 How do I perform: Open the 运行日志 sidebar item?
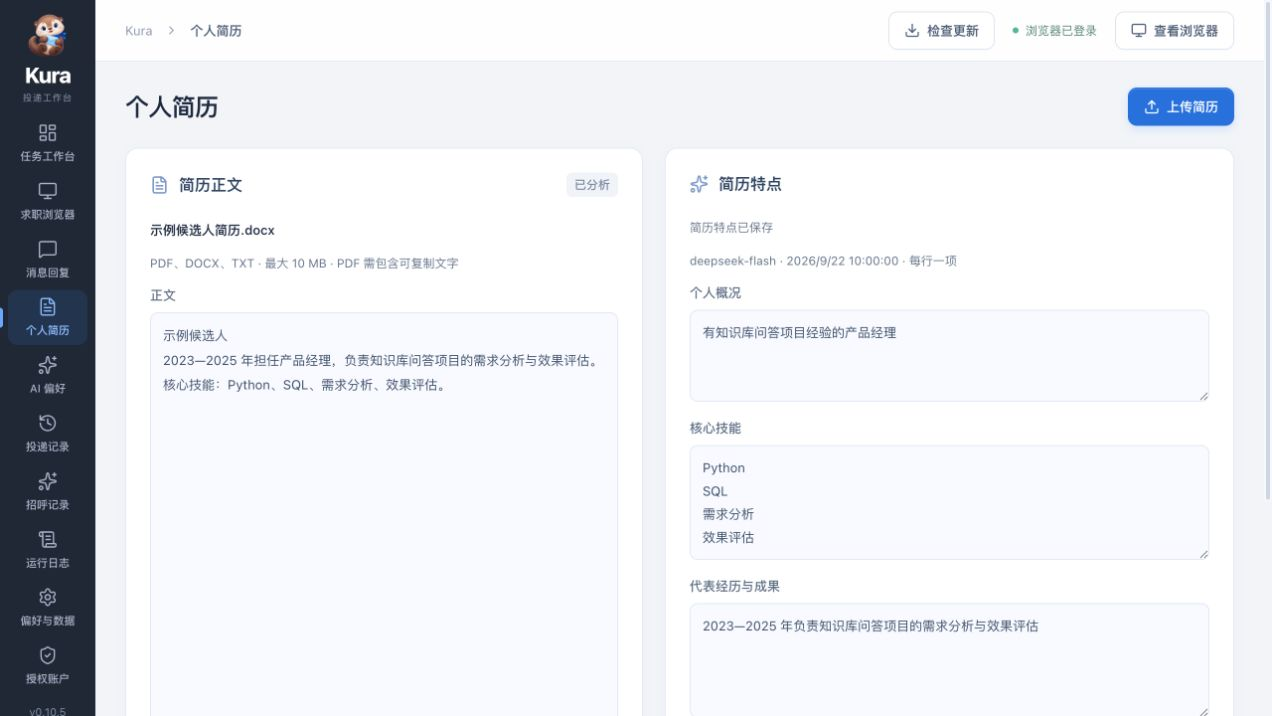(x=47, y=549)
